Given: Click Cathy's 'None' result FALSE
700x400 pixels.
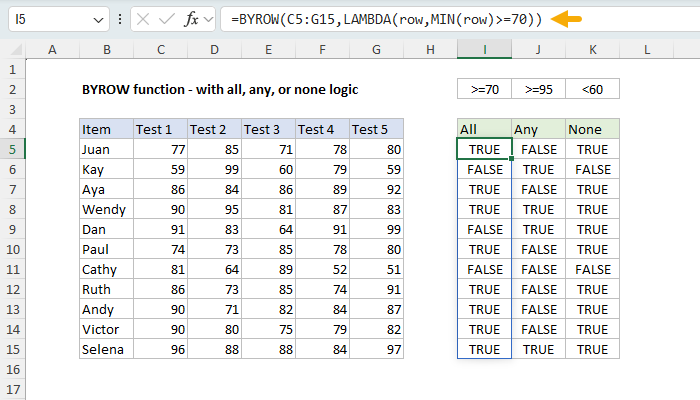Looking at the screenshot, I should (592, 269).
